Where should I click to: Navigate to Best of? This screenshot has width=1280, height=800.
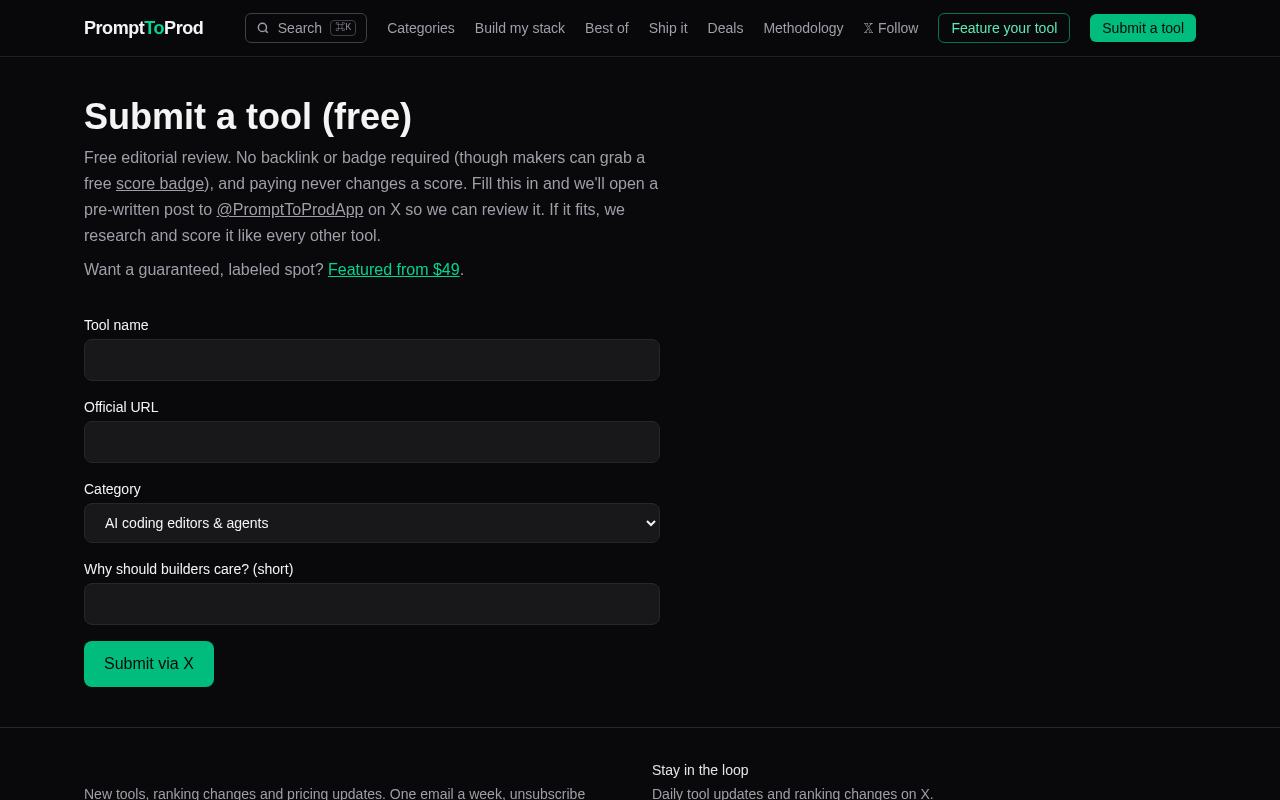pyautogui.click(x=607, y=28)
